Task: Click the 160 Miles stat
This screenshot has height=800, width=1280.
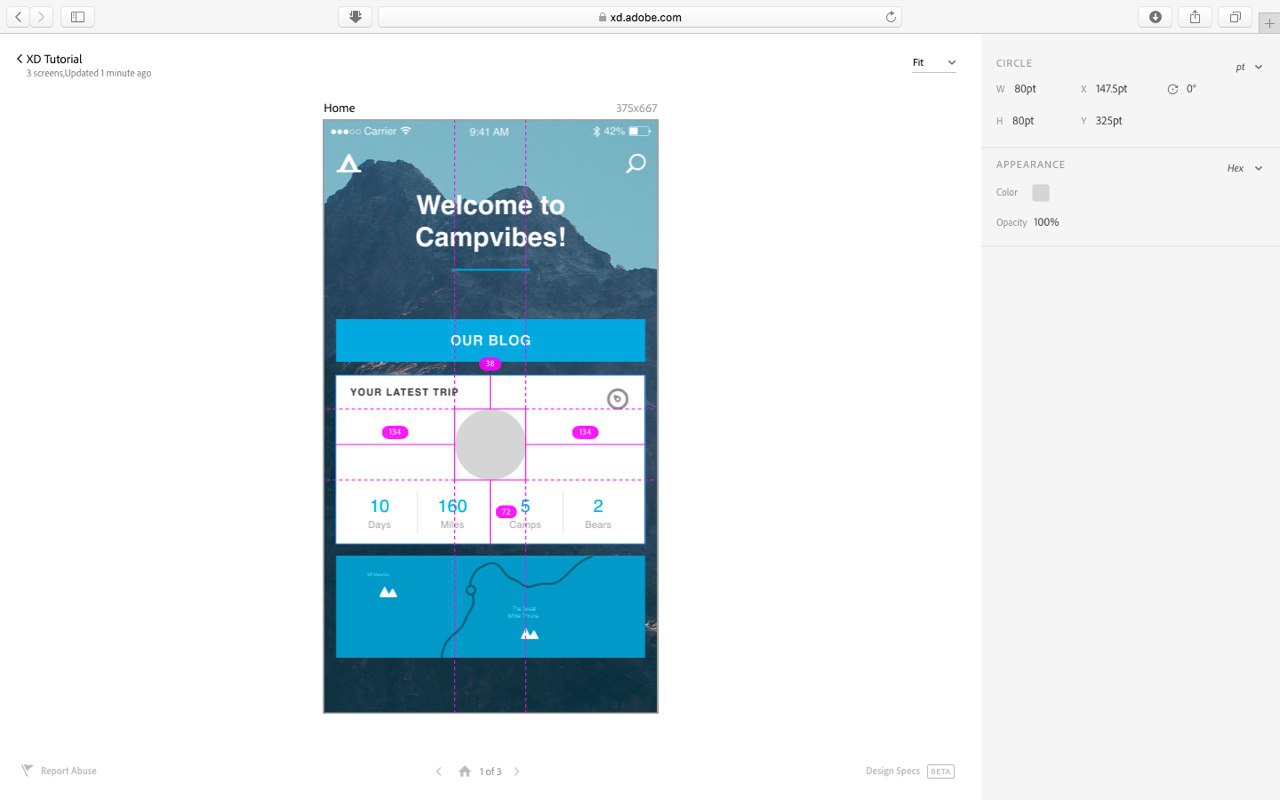Action: point(452,513)
